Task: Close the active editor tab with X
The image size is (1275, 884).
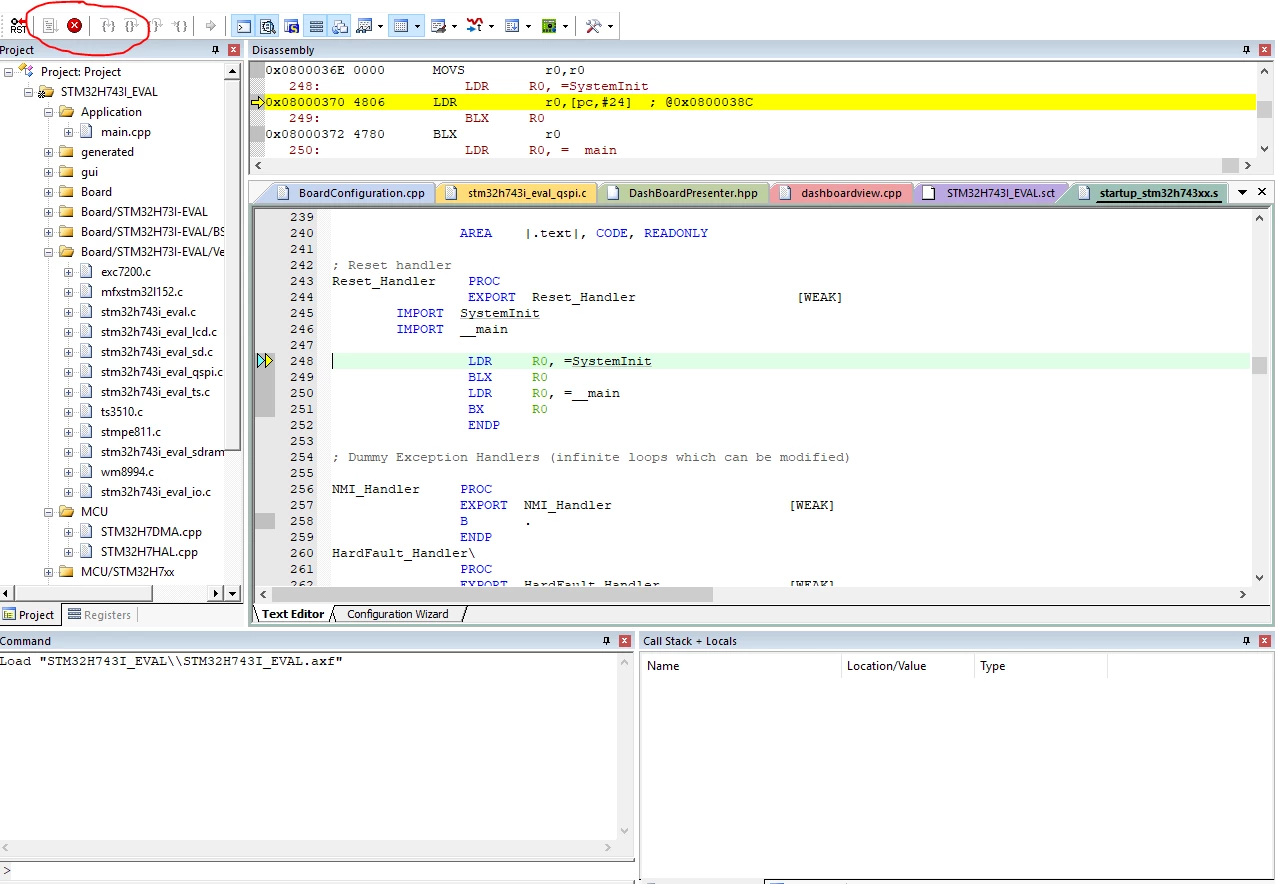Action: pos(1262,192)
